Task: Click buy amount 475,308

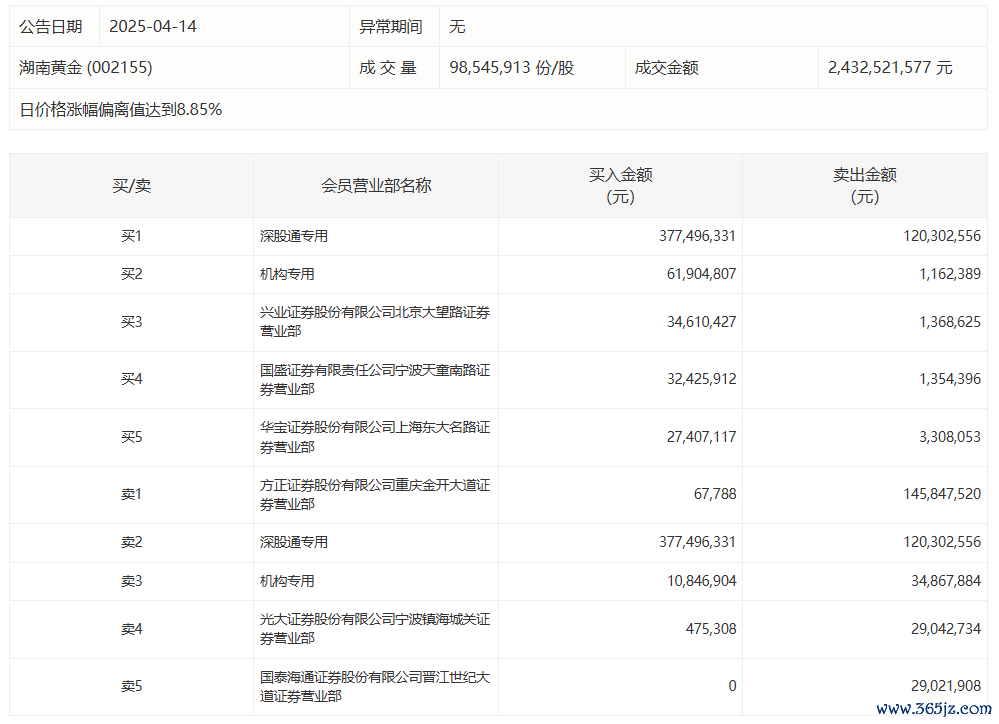Action: (x=711, y=630)
